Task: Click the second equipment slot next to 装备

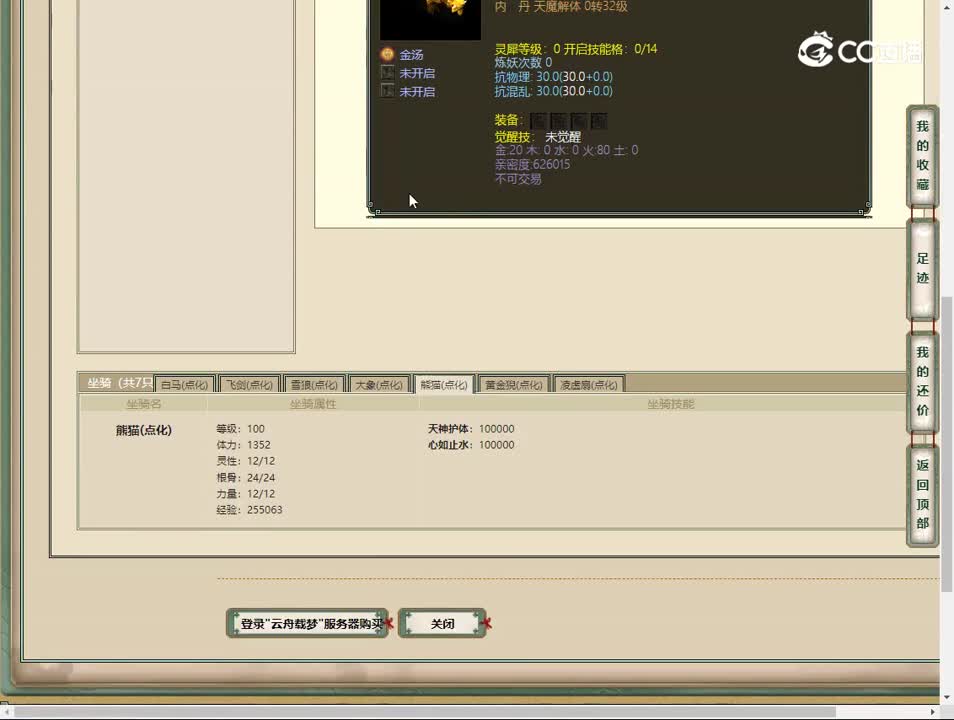Action: pos(559,121)
